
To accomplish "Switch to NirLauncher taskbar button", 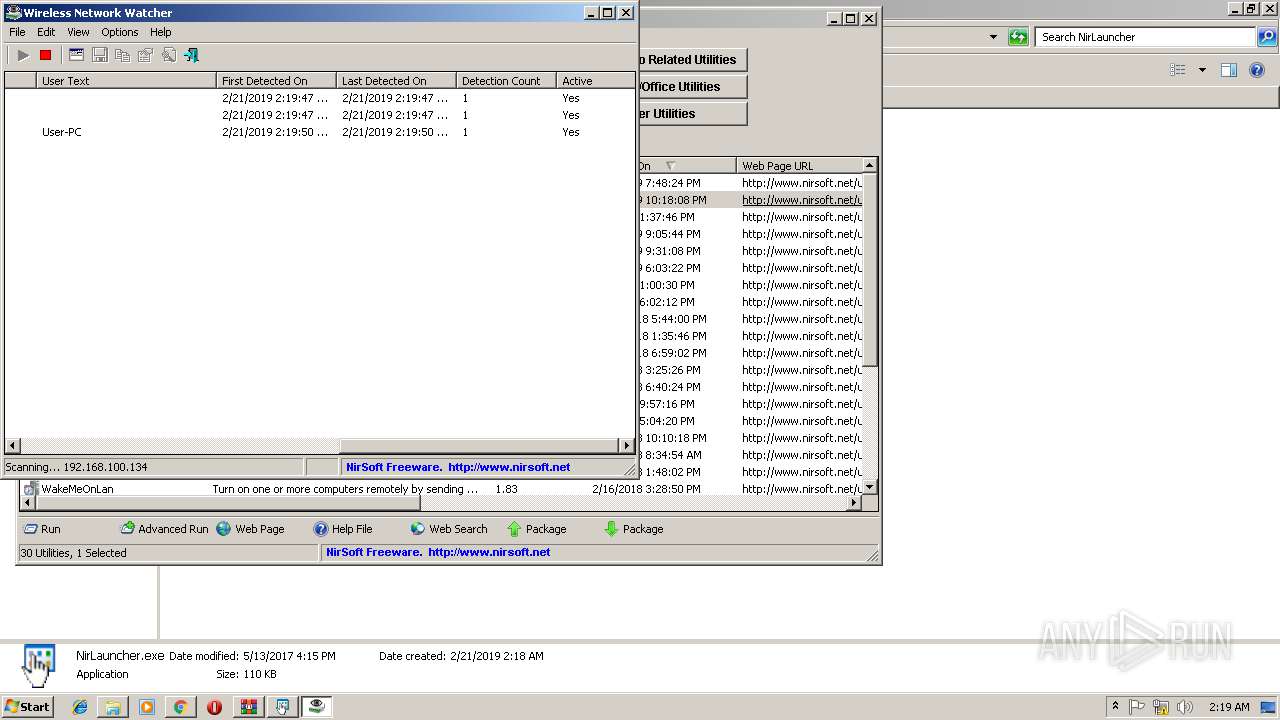I will [283, 707].
